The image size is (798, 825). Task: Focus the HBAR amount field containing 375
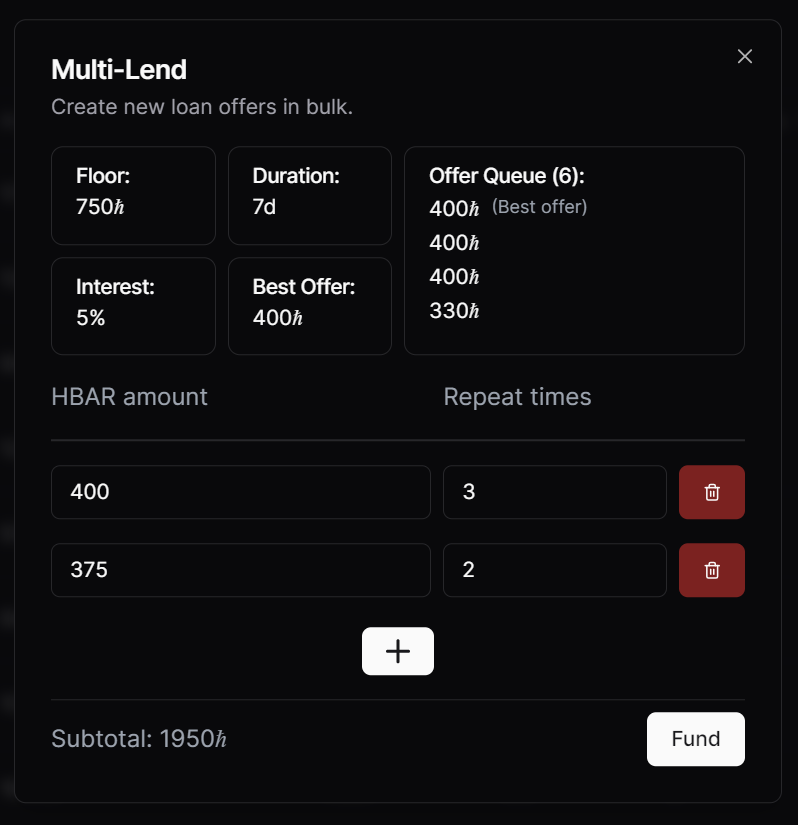(240, 570)
